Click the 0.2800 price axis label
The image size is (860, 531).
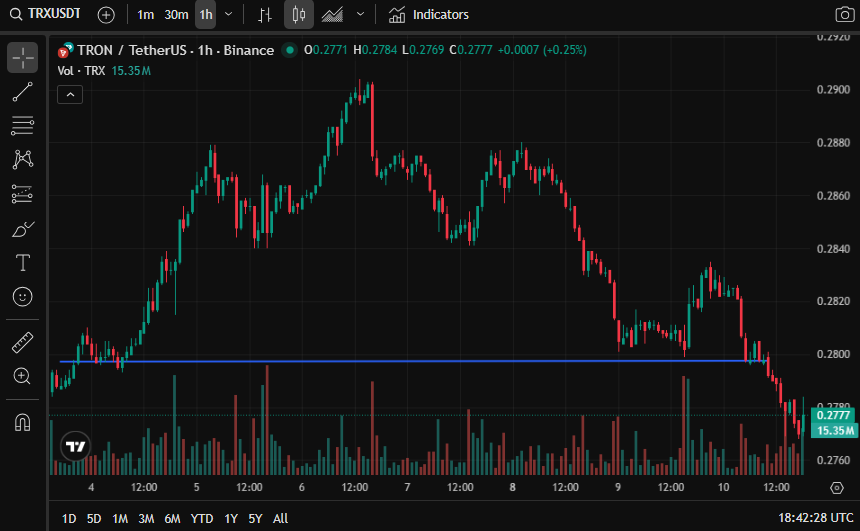(833, 354)
